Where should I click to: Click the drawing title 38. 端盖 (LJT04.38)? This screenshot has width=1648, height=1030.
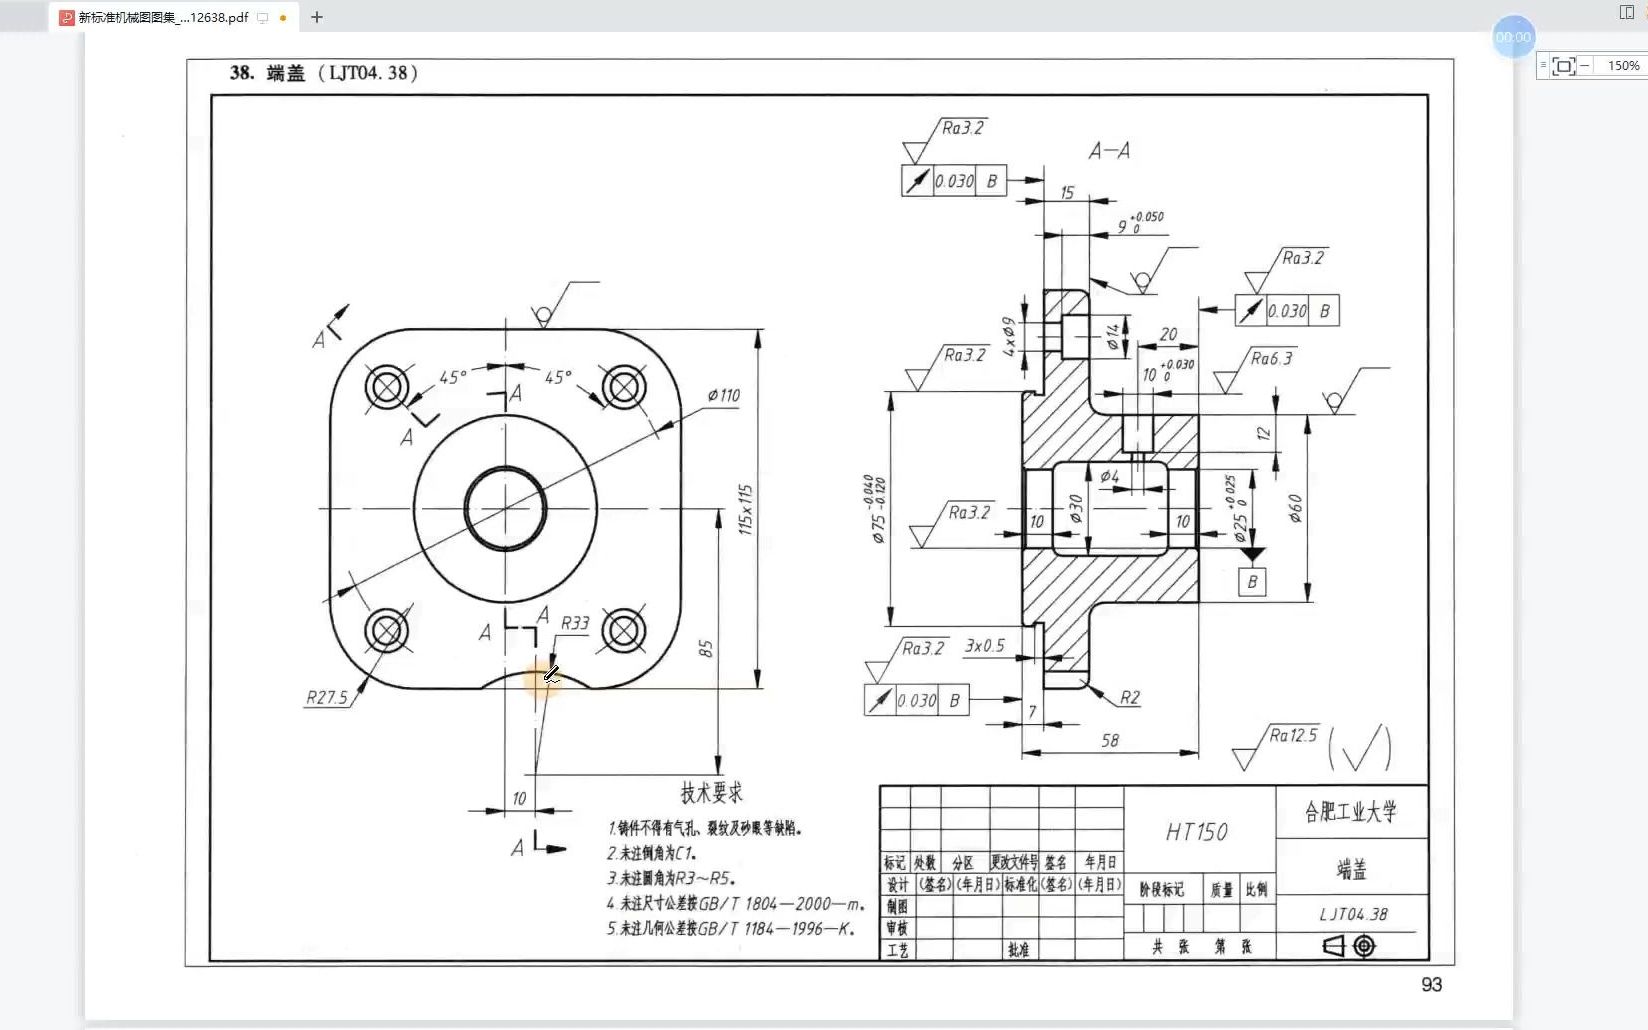324,73
